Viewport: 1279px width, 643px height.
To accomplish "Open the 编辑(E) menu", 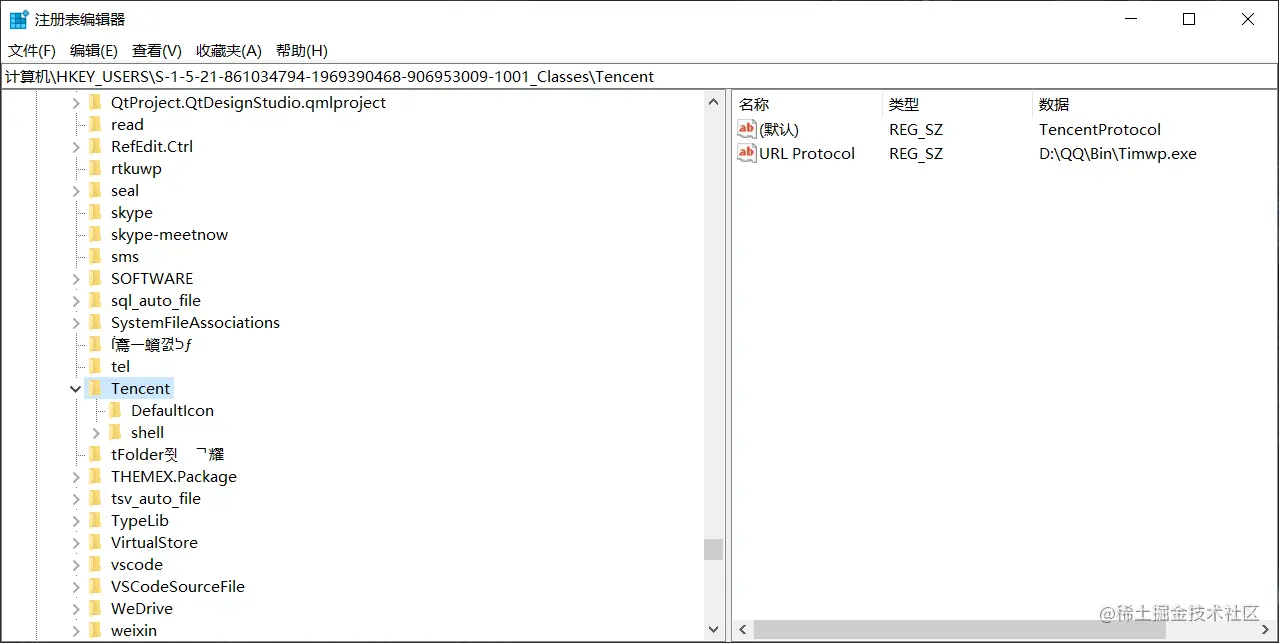I will point(93,50).
